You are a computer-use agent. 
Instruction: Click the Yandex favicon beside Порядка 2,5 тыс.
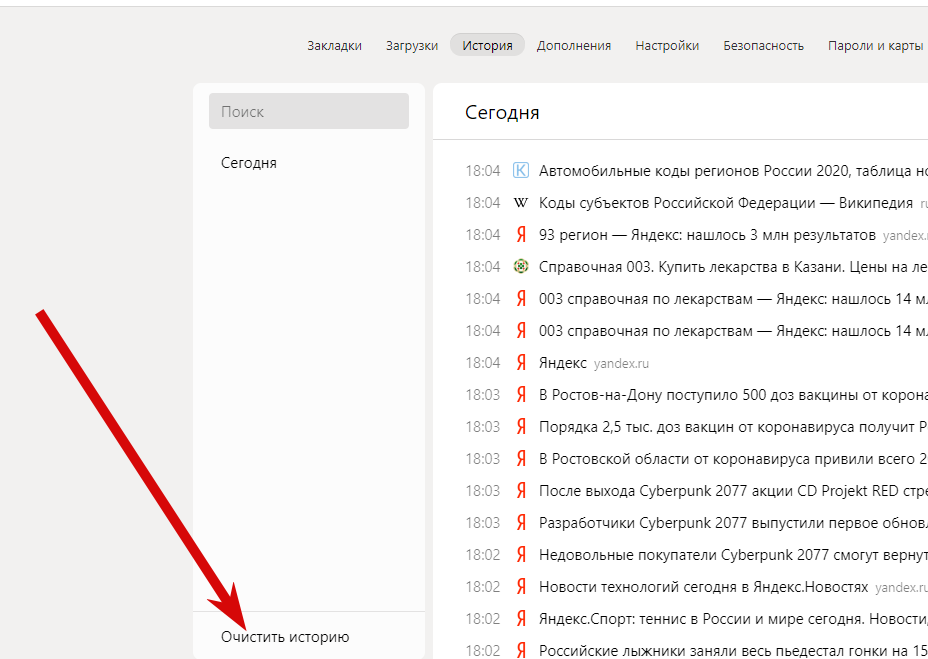click(521, 427)
